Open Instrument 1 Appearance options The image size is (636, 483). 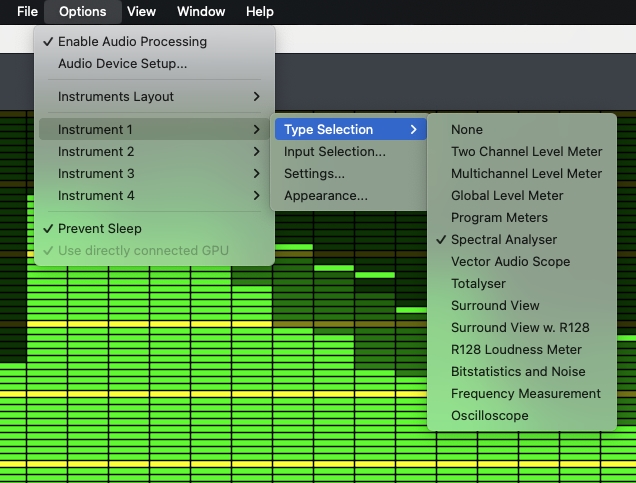[x=350, y=195]
